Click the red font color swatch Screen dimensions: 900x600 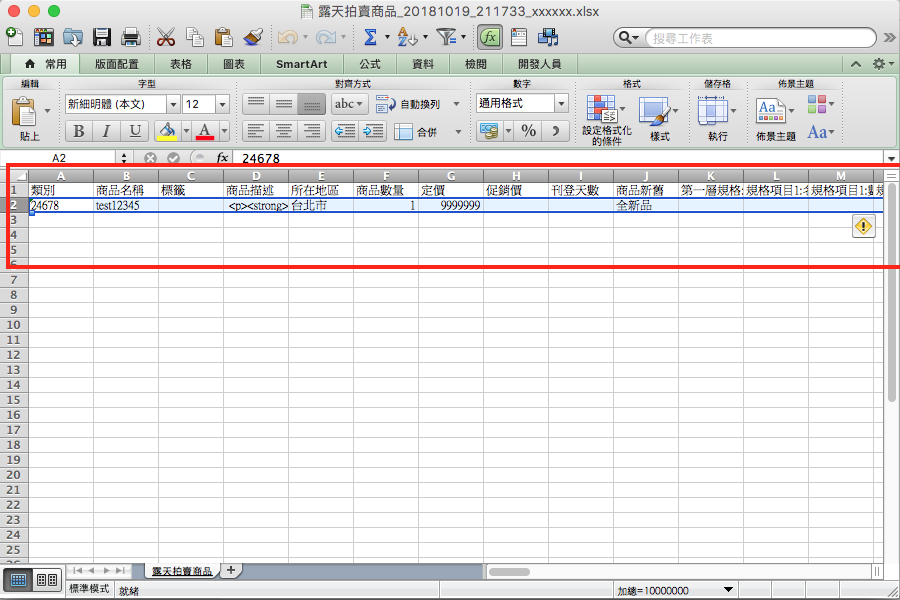click(205, 131)
